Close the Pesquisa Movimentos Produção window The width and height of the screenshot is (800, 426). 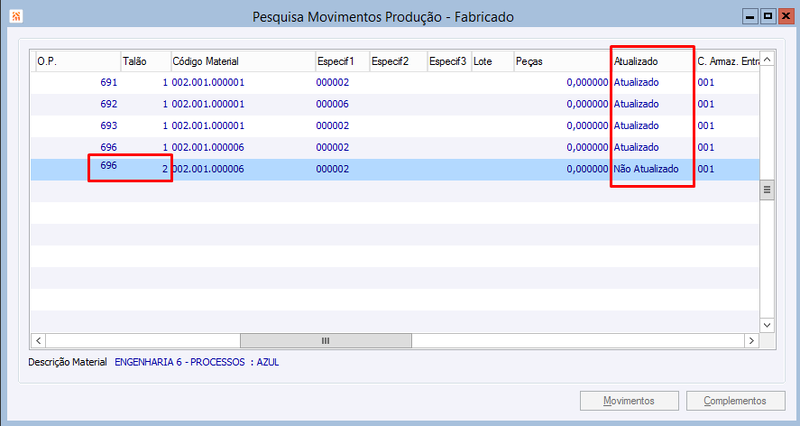pos(786,16)
